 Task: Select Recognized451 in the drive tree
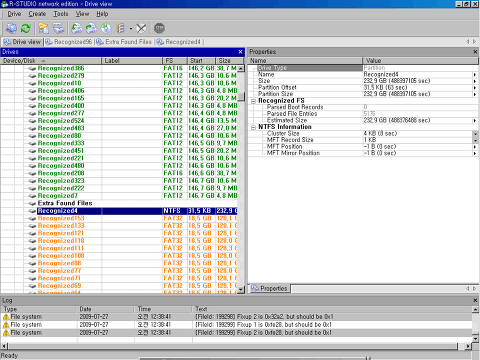pyautogui.click(x=61, y=151)
